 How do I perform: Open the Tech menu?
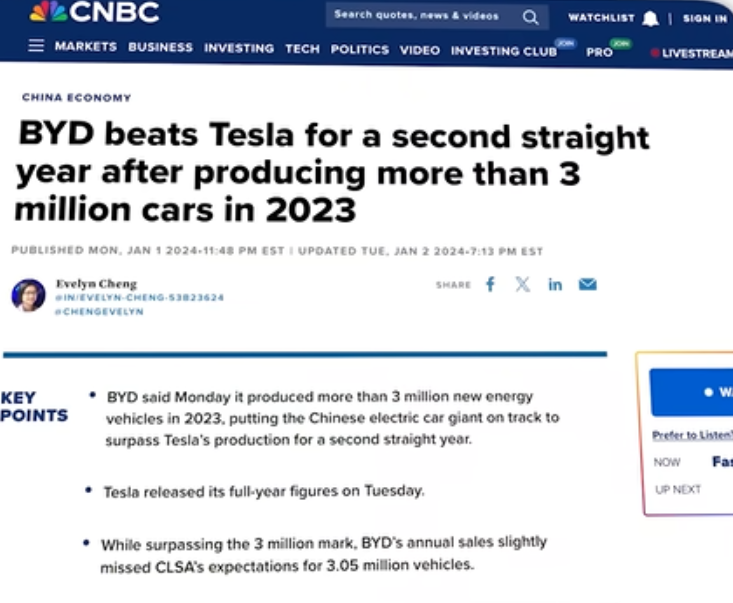302,48
